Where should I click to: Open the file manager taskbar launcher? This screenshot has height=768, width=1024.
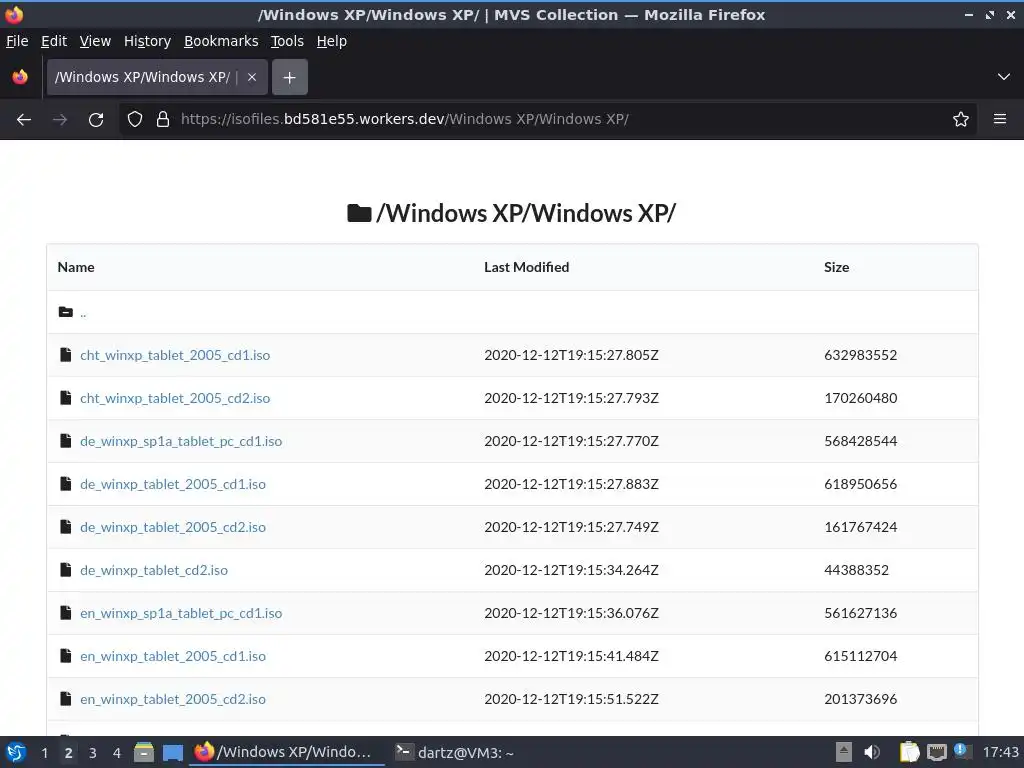point(144,752)
